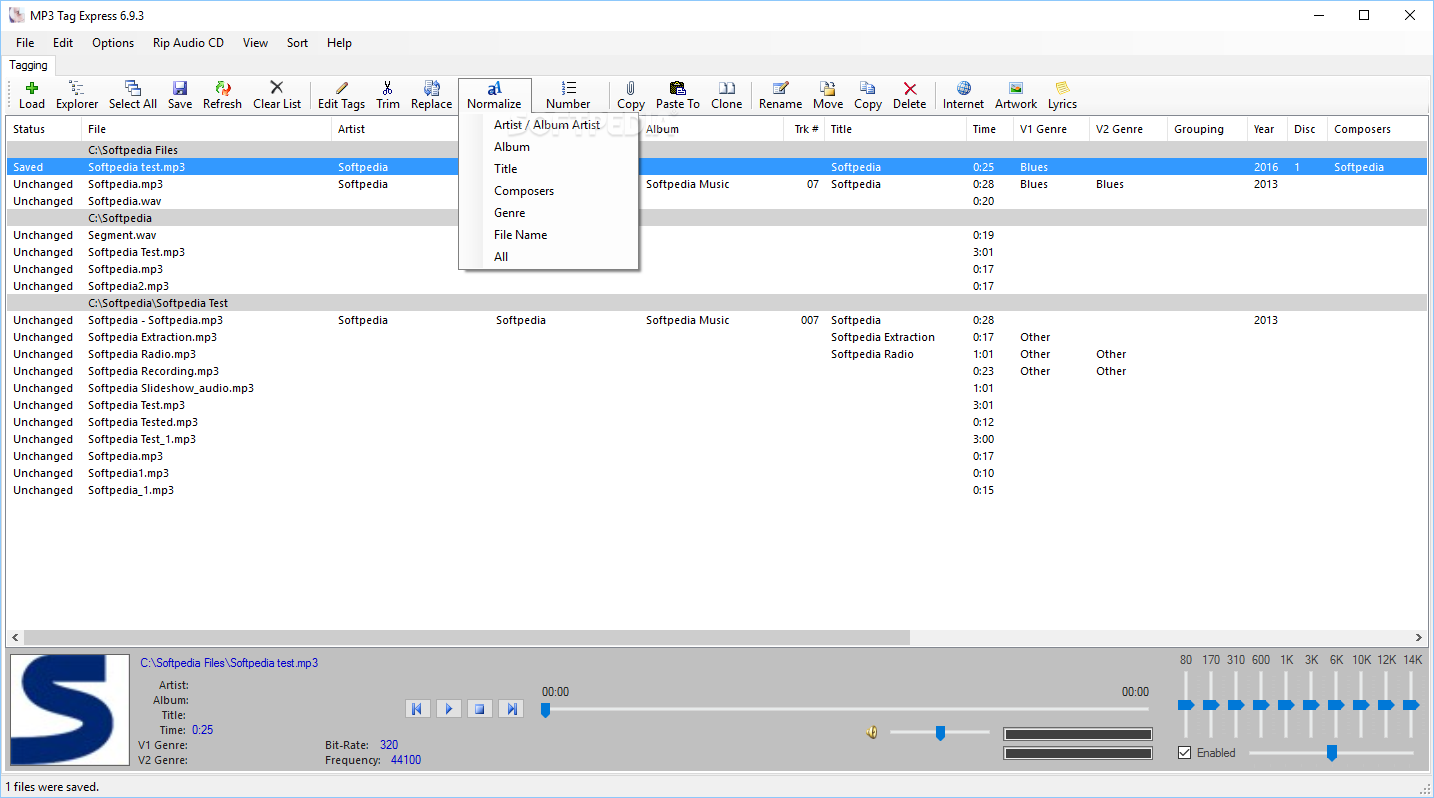1434x798 pixels.
Task: Choose All in the Normalize dropdown
Action: click(548, 257)
